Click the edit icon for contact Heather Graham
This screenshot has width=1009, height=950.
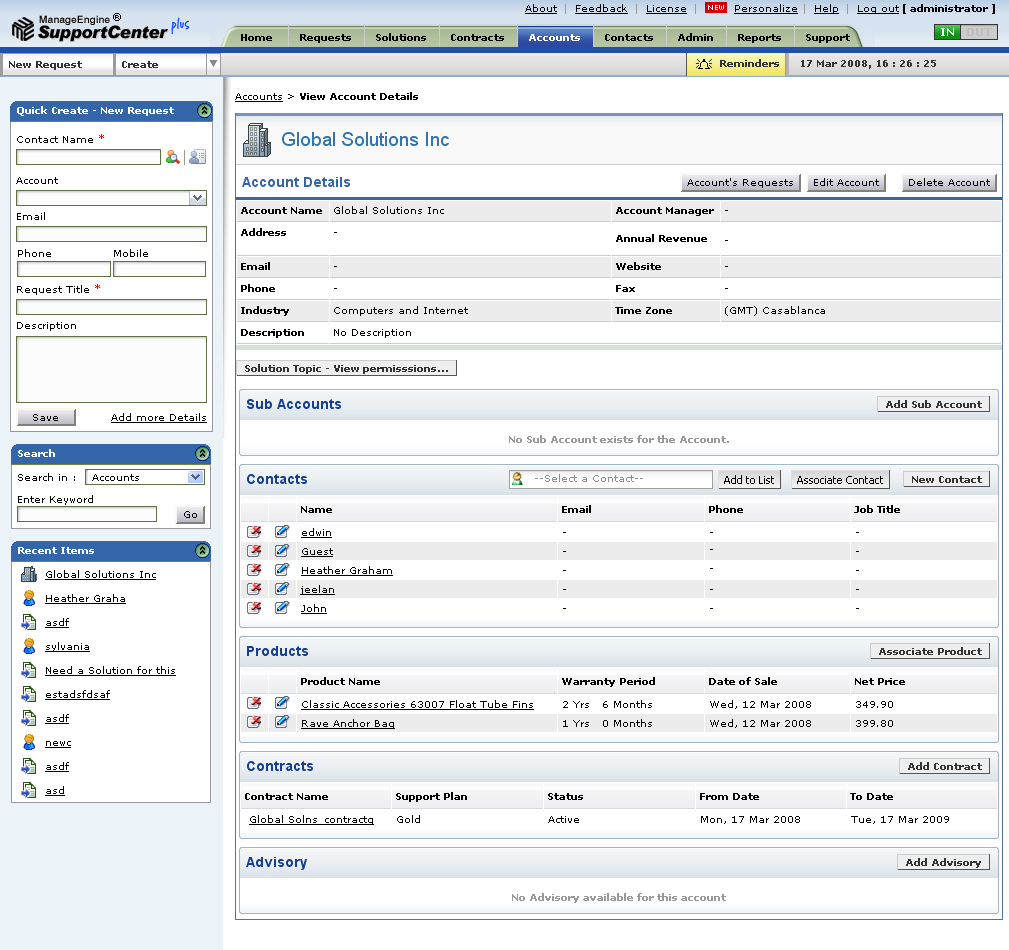tap(282, 570)
